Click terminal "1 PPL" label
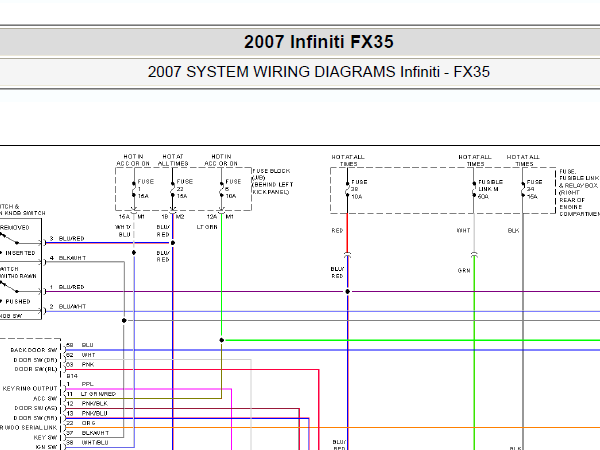Viewport: 600px width, 450px height. click(80, 384)
